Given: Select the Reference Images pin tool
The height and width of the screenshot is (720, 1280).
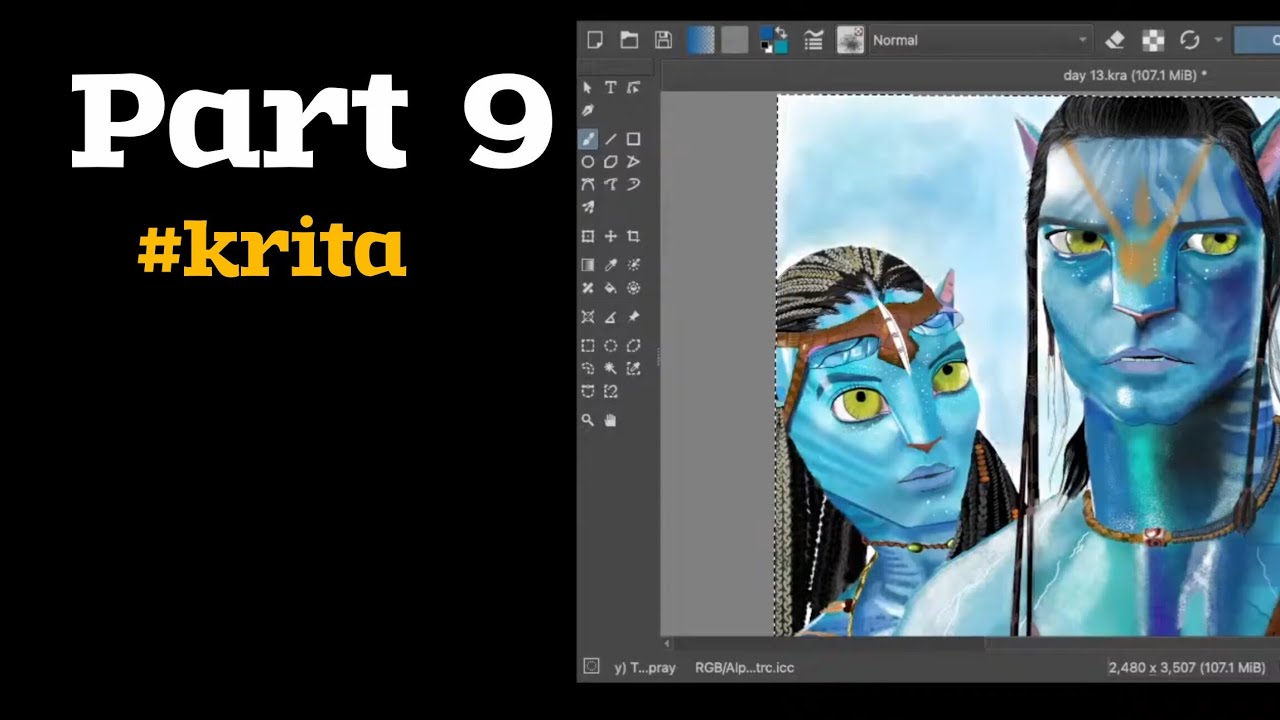Looking at the screenshot, I should point(633,317).
